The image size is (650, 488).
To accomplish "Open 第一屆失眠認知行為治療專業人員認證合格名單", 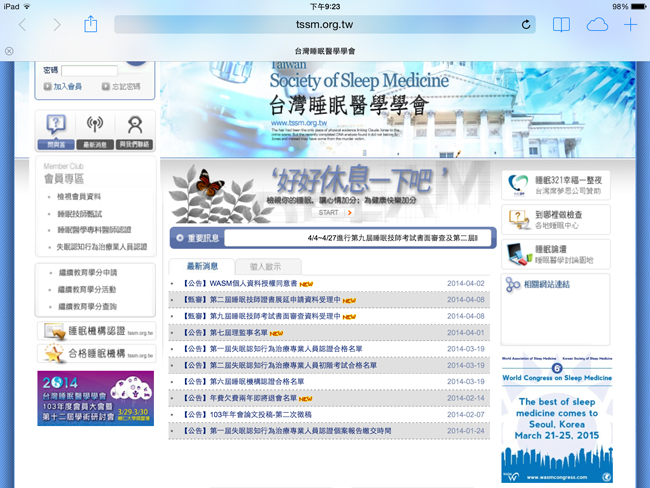I will click(272, 349).
